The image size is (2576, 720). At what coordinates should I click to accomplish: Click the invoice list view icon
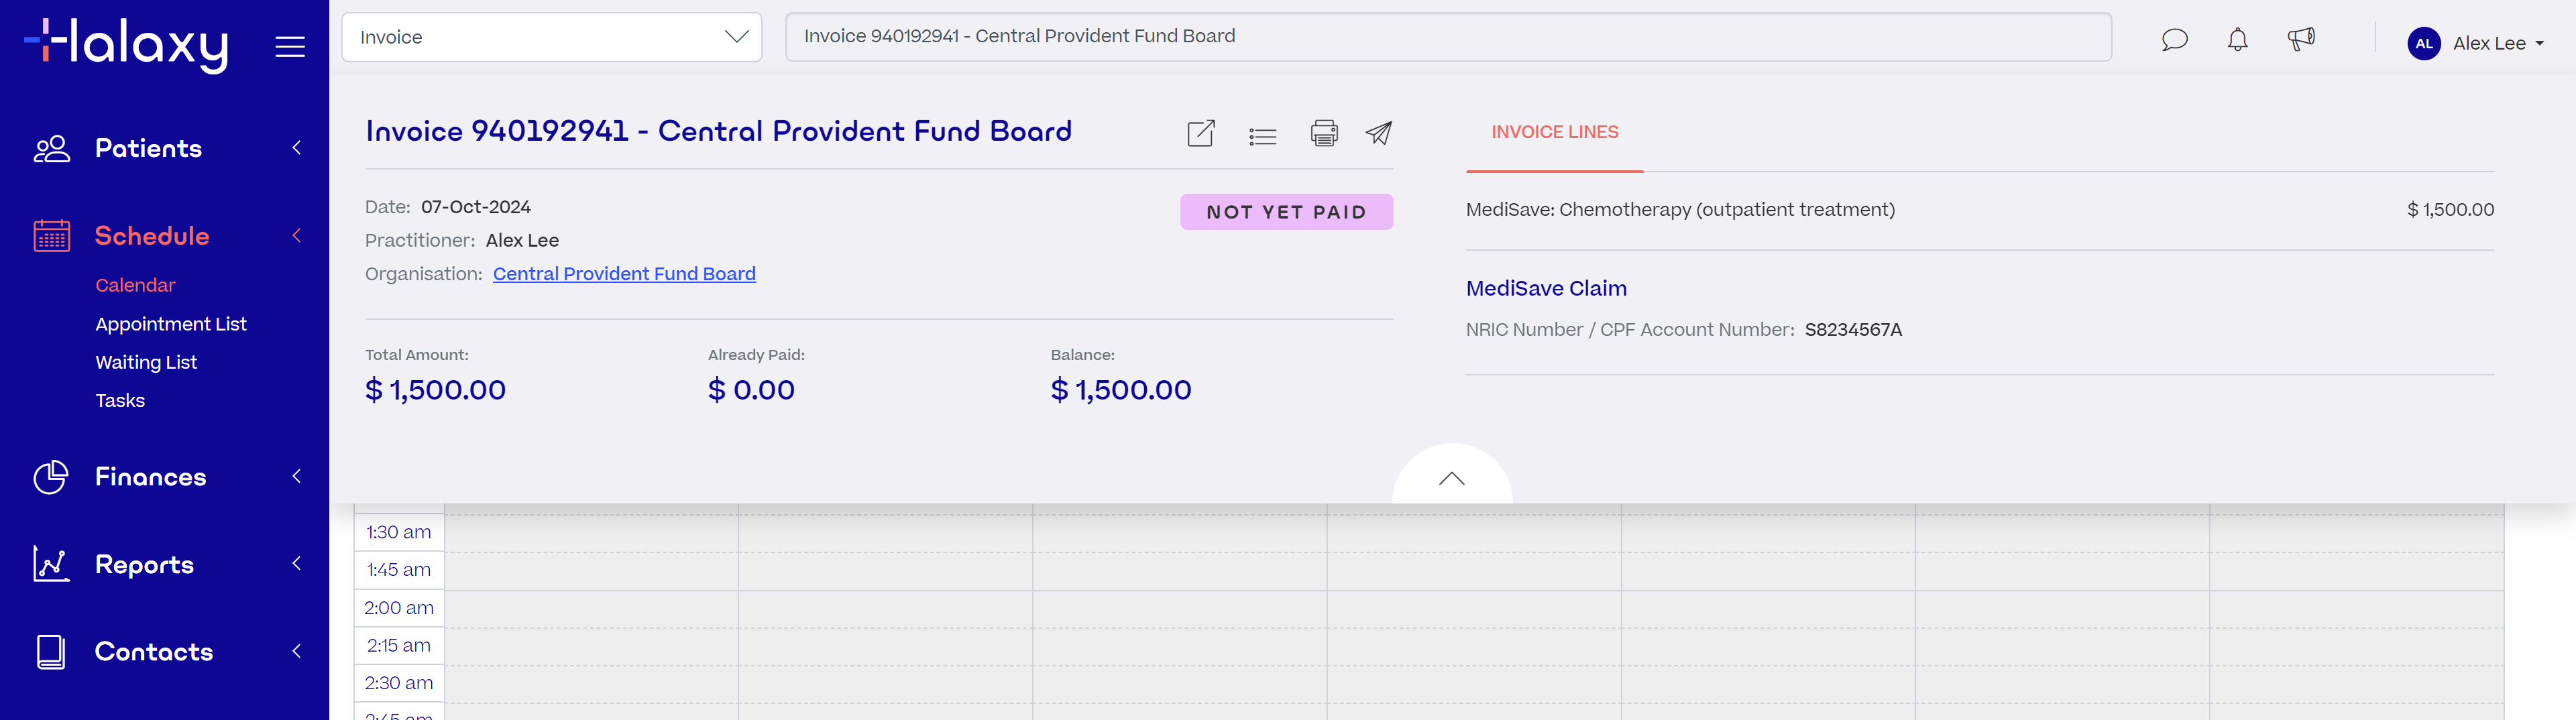(1262, 136)
